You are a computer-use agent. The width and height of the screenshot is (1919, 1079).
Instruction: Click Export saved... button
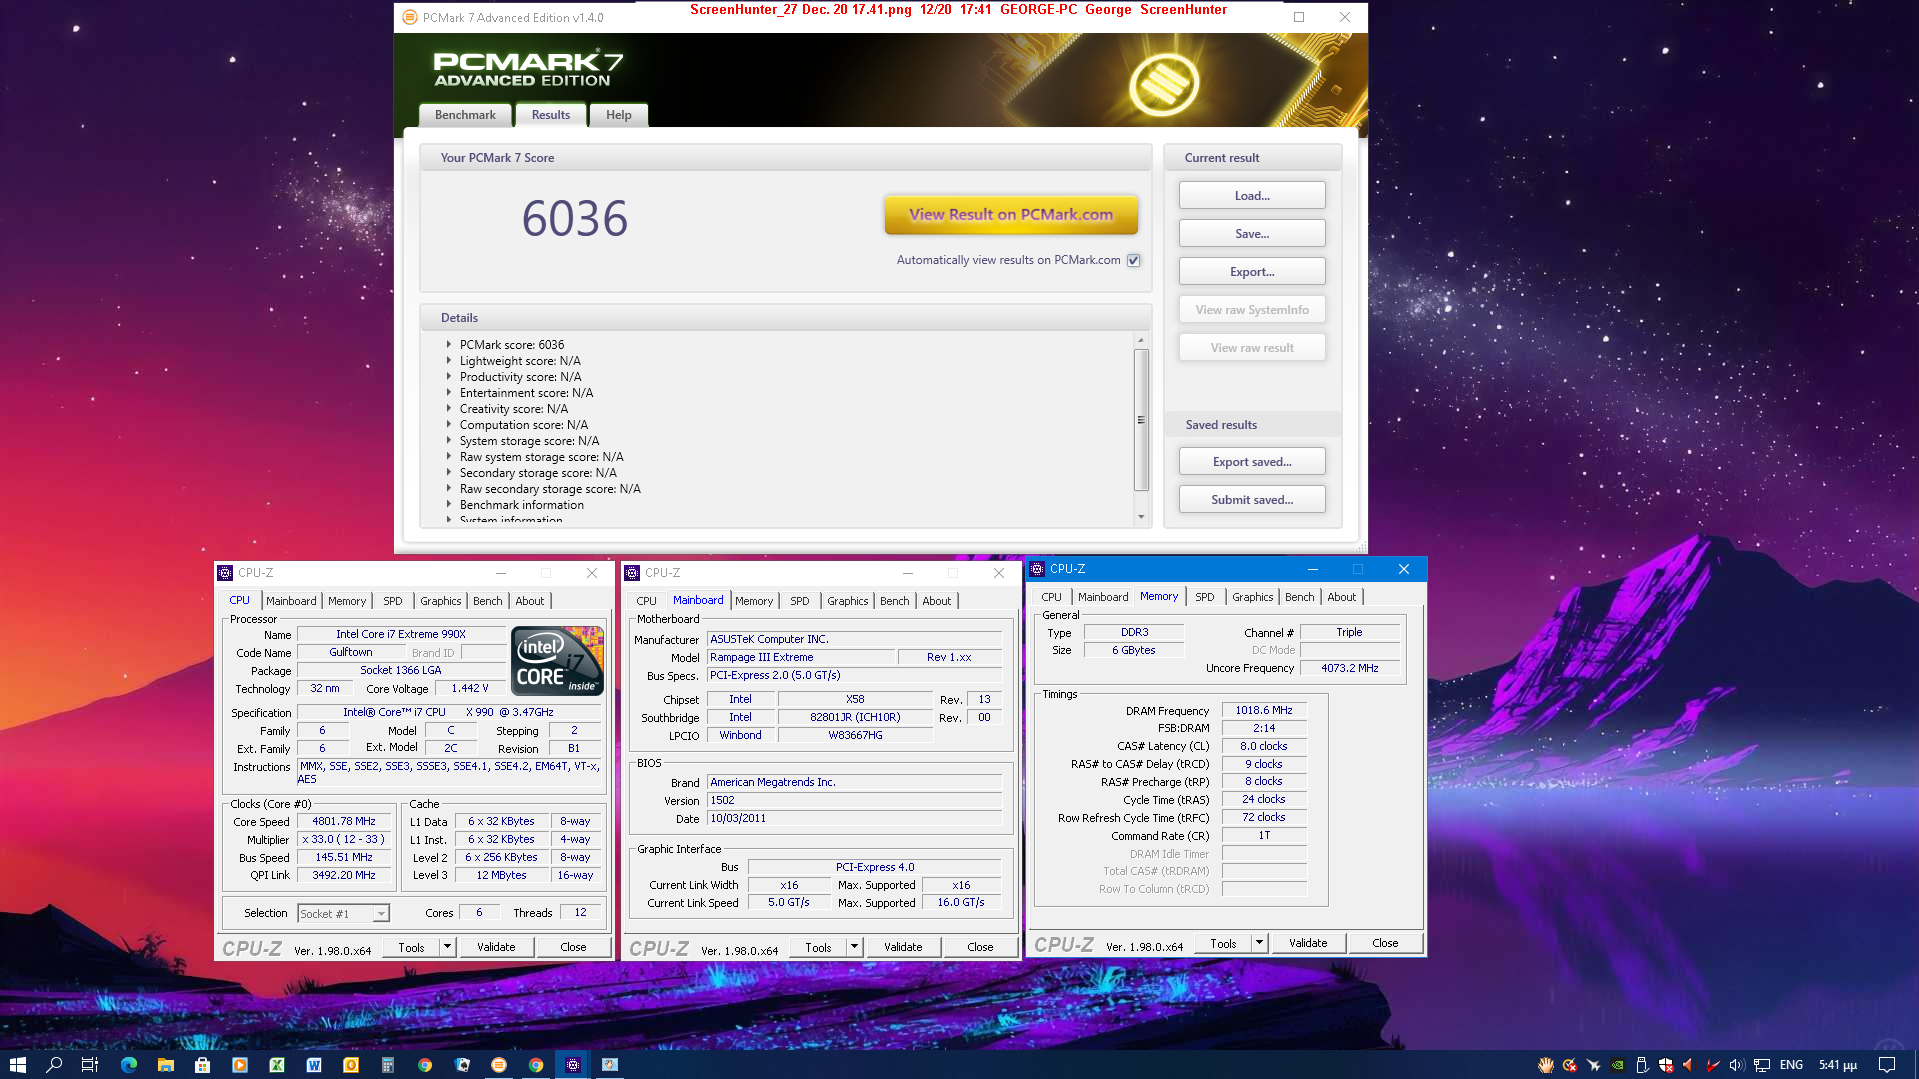tap(1252, 462)
